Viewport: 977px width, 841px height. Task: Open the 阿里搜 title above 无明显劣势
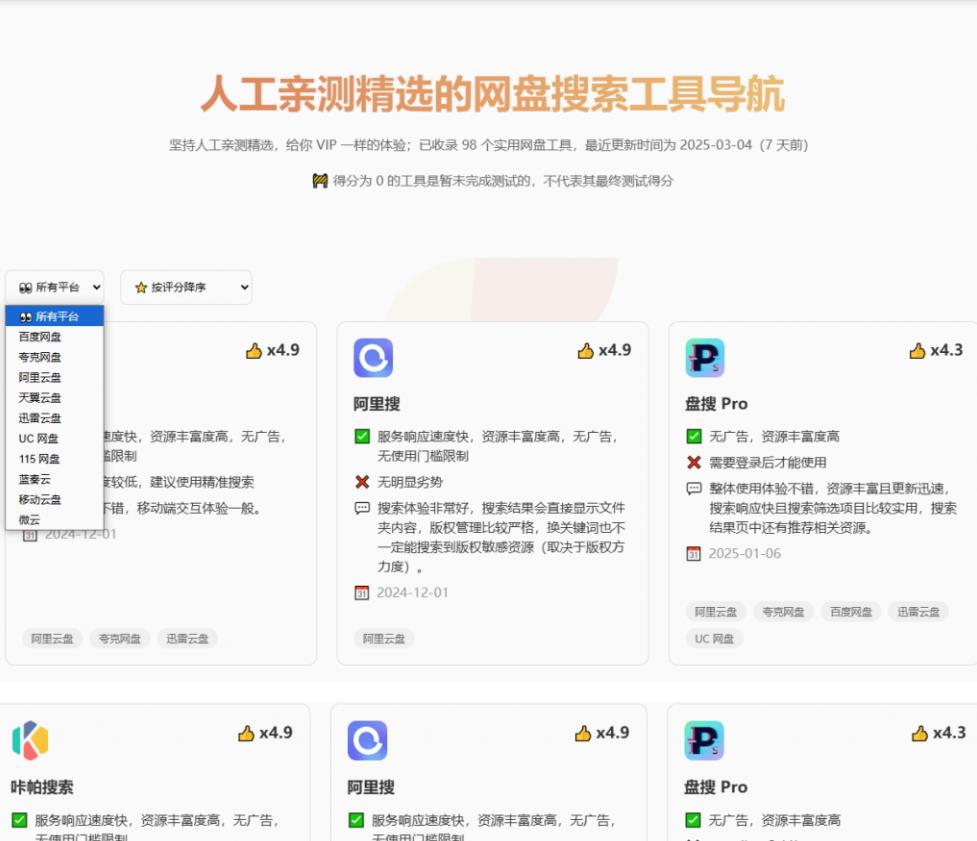click(377, 404)
